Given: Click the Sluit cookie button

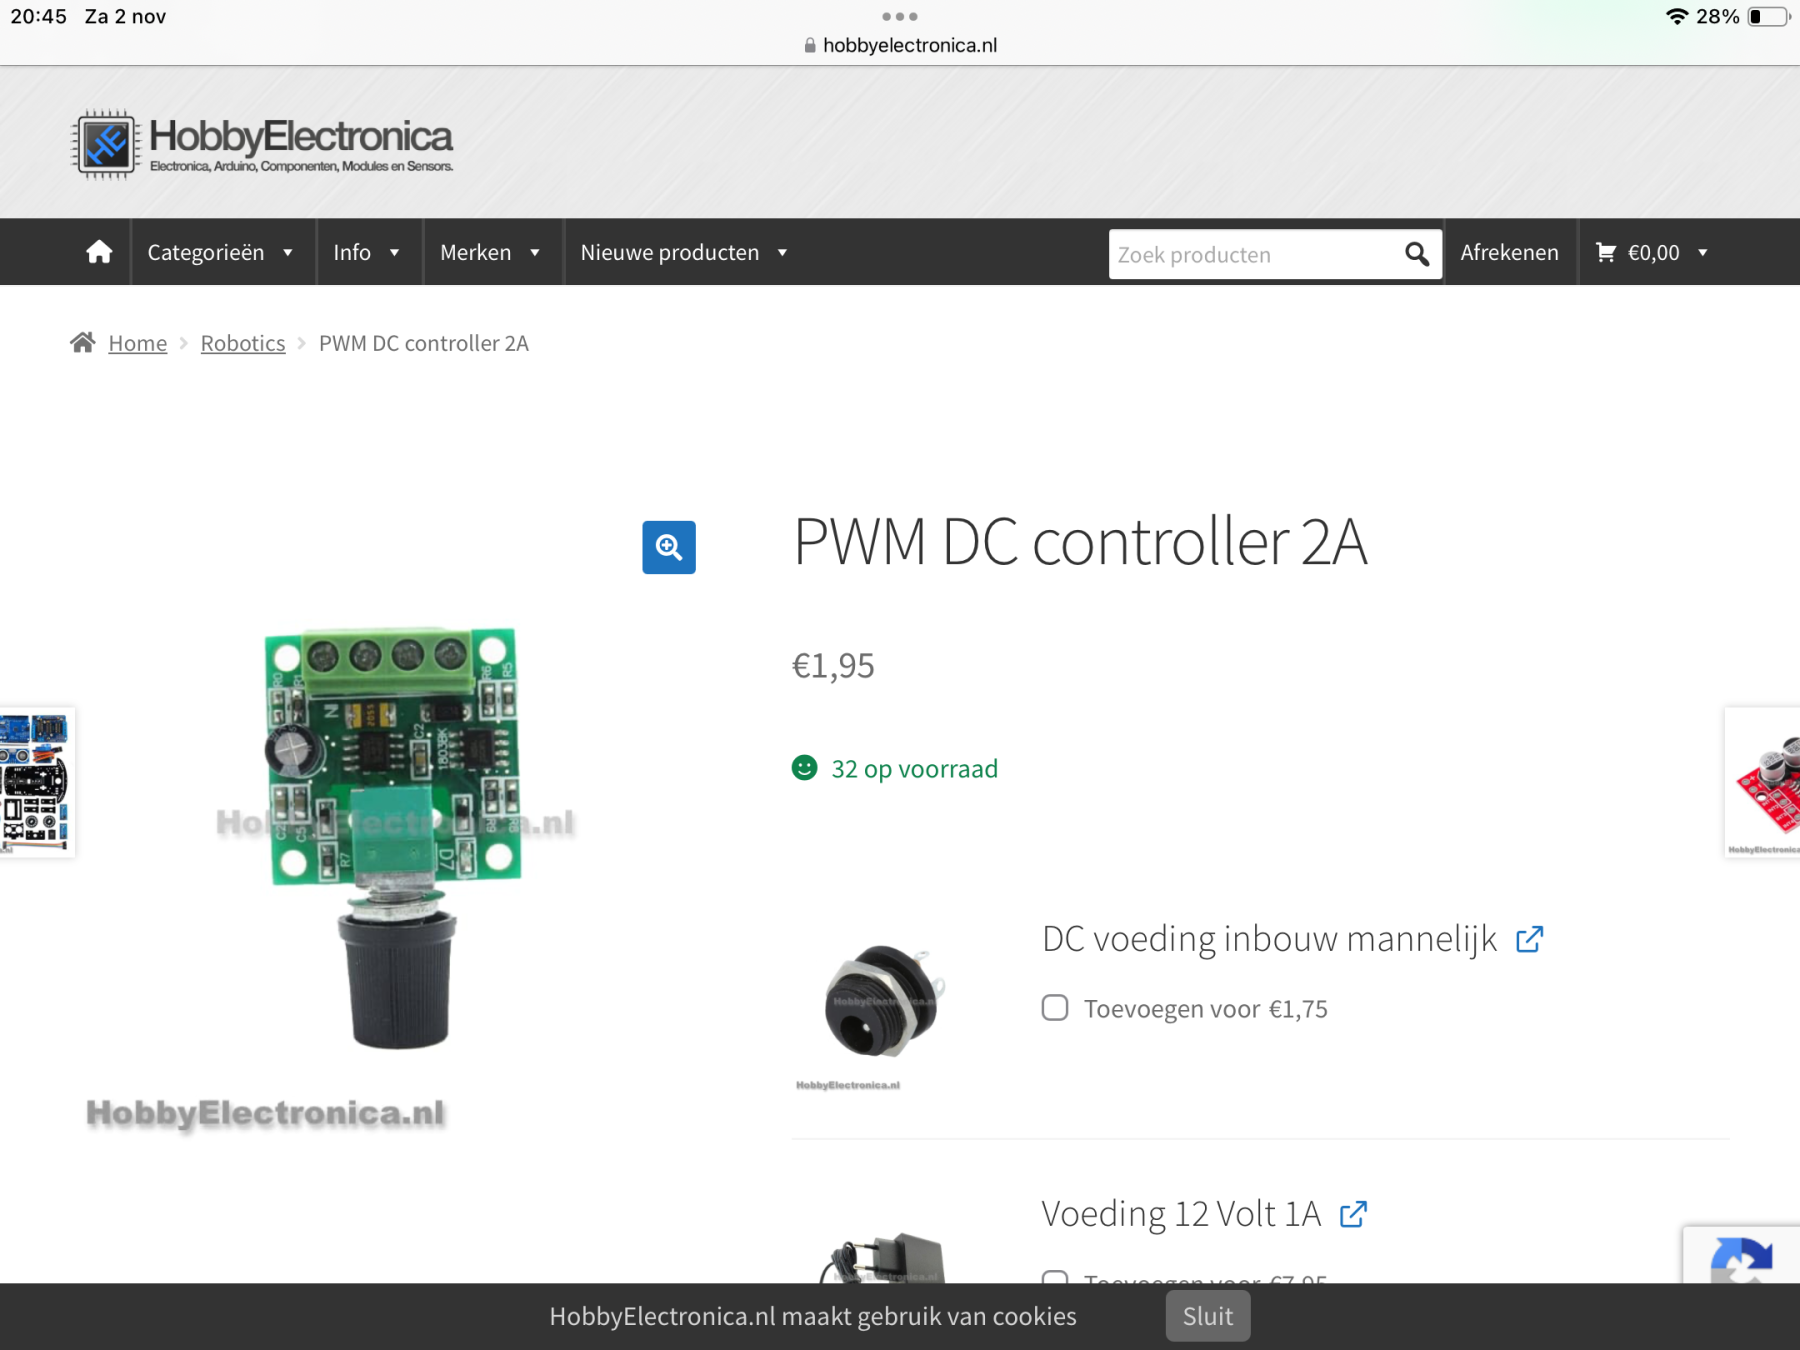Looking at the screenshot, I should tap(1208, 1316).
